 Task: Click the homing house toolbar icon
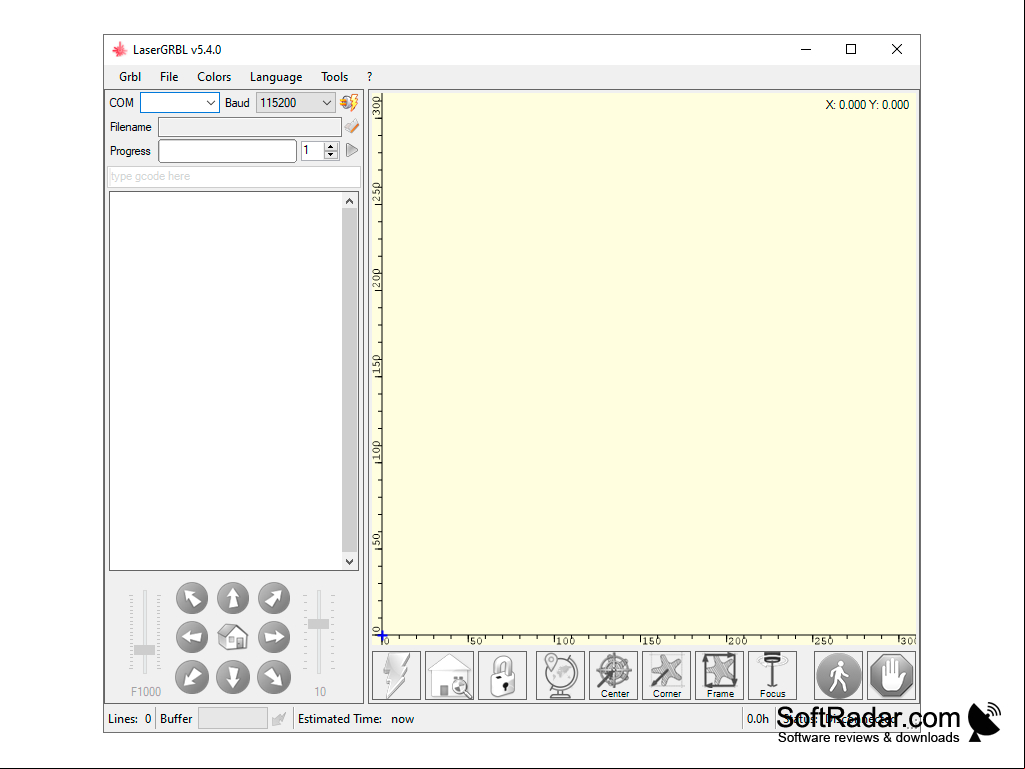coord(449,675)
